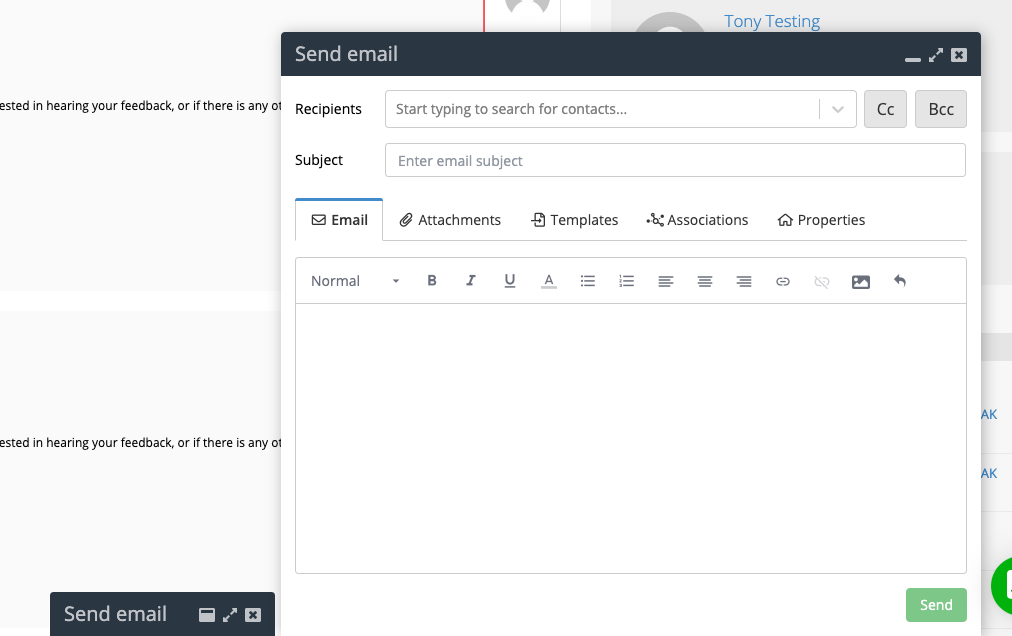Send the email

[936, 604]
